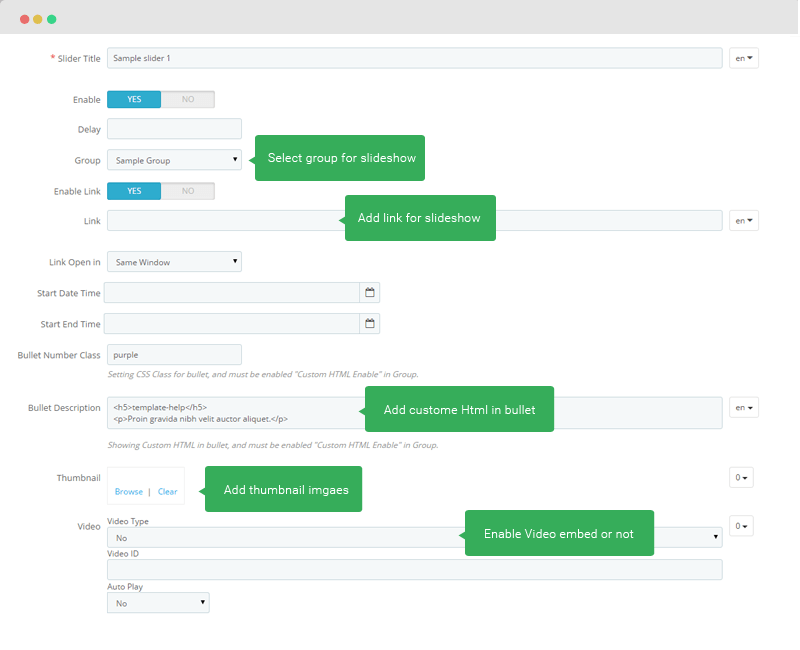This screenshot has height=650, width=800.
Task: Click the red window close dot
Action: (24, 19)
